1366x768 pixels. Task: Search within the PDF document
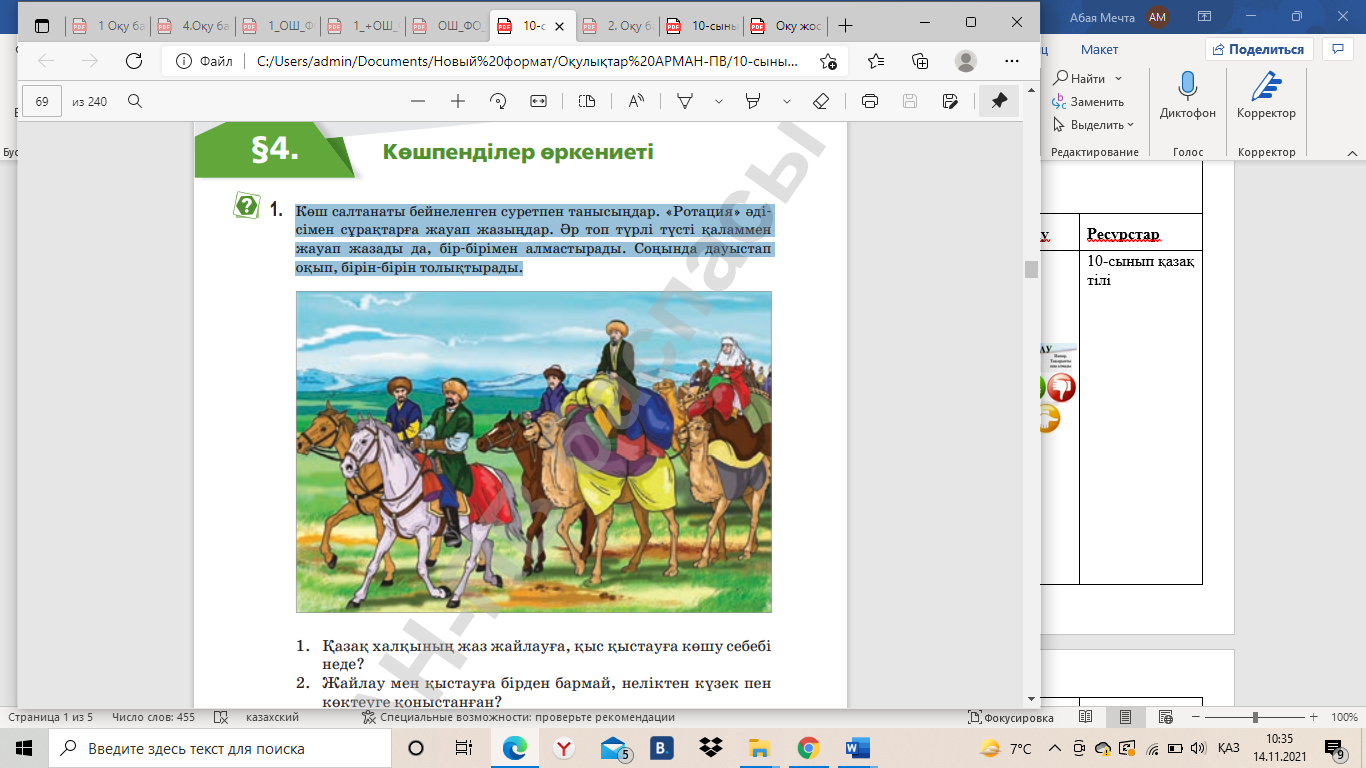click(x=135, y=101)
